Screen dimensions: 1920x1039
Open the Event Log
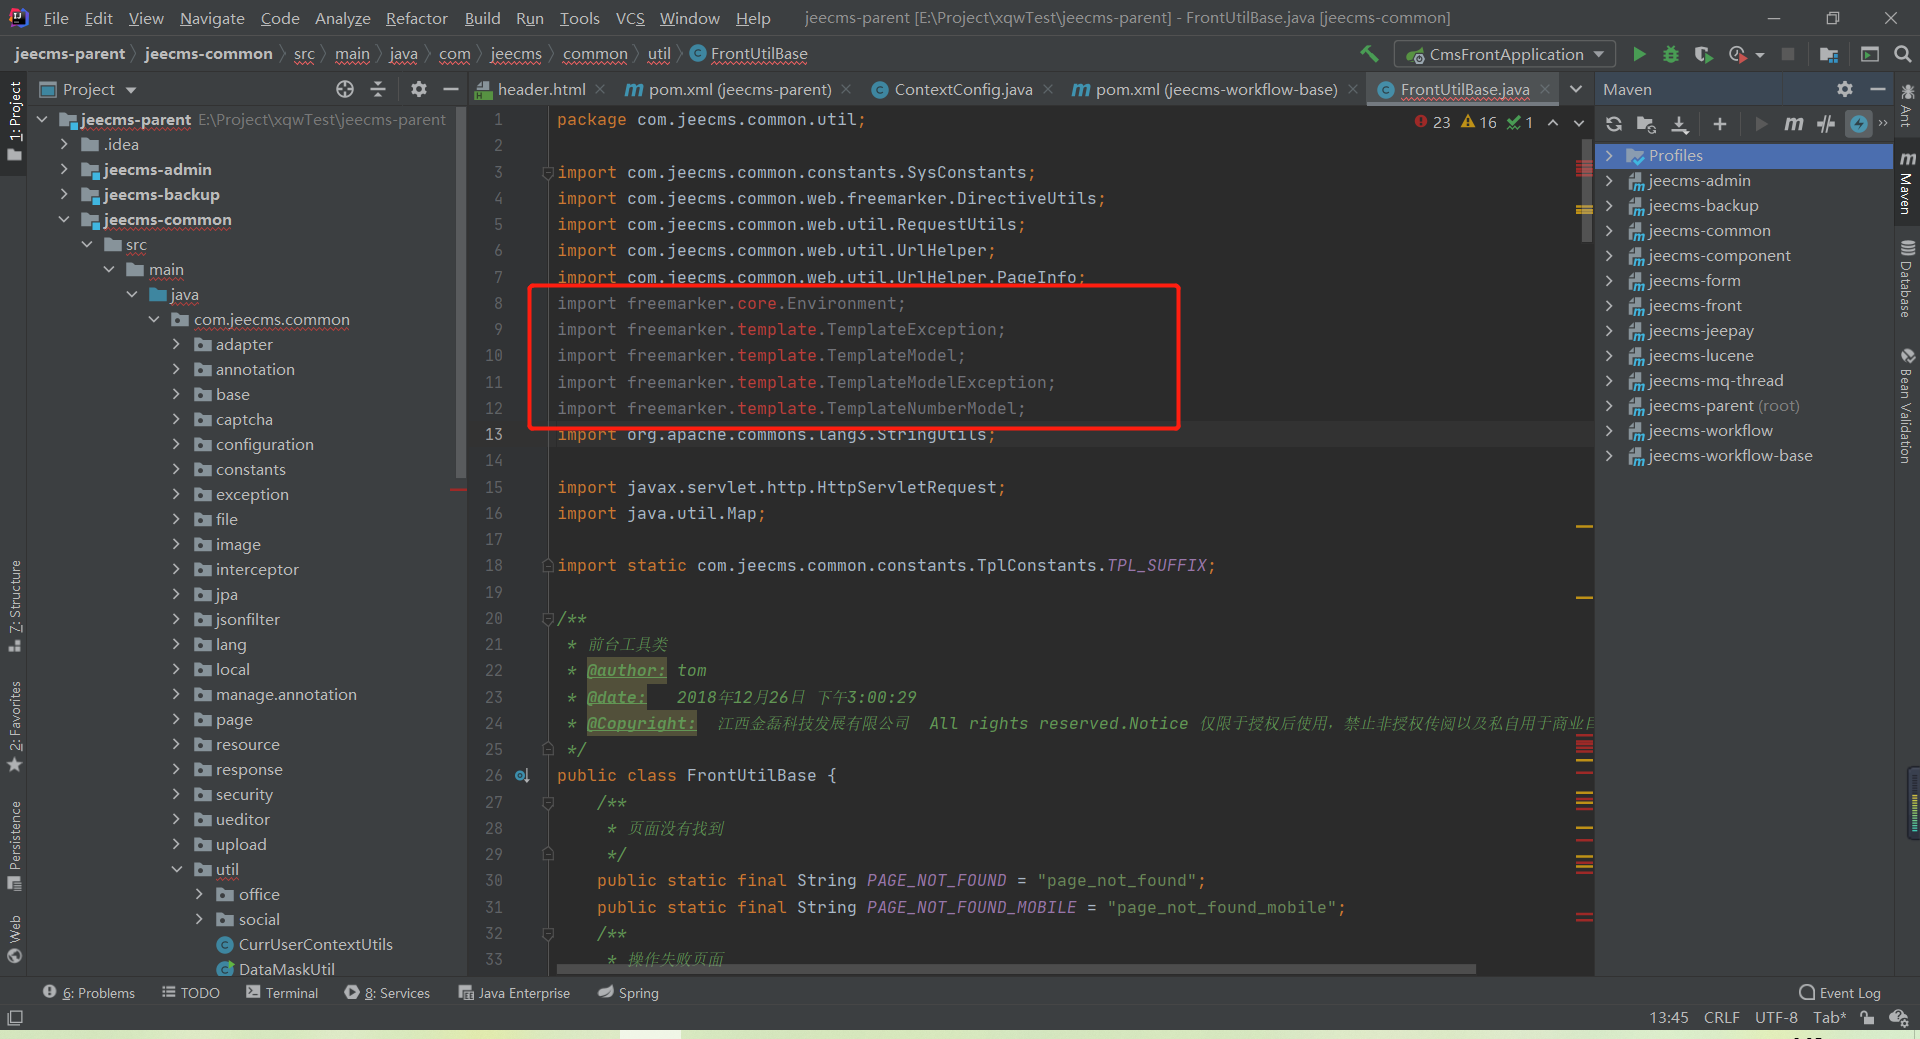point(1840,993)
